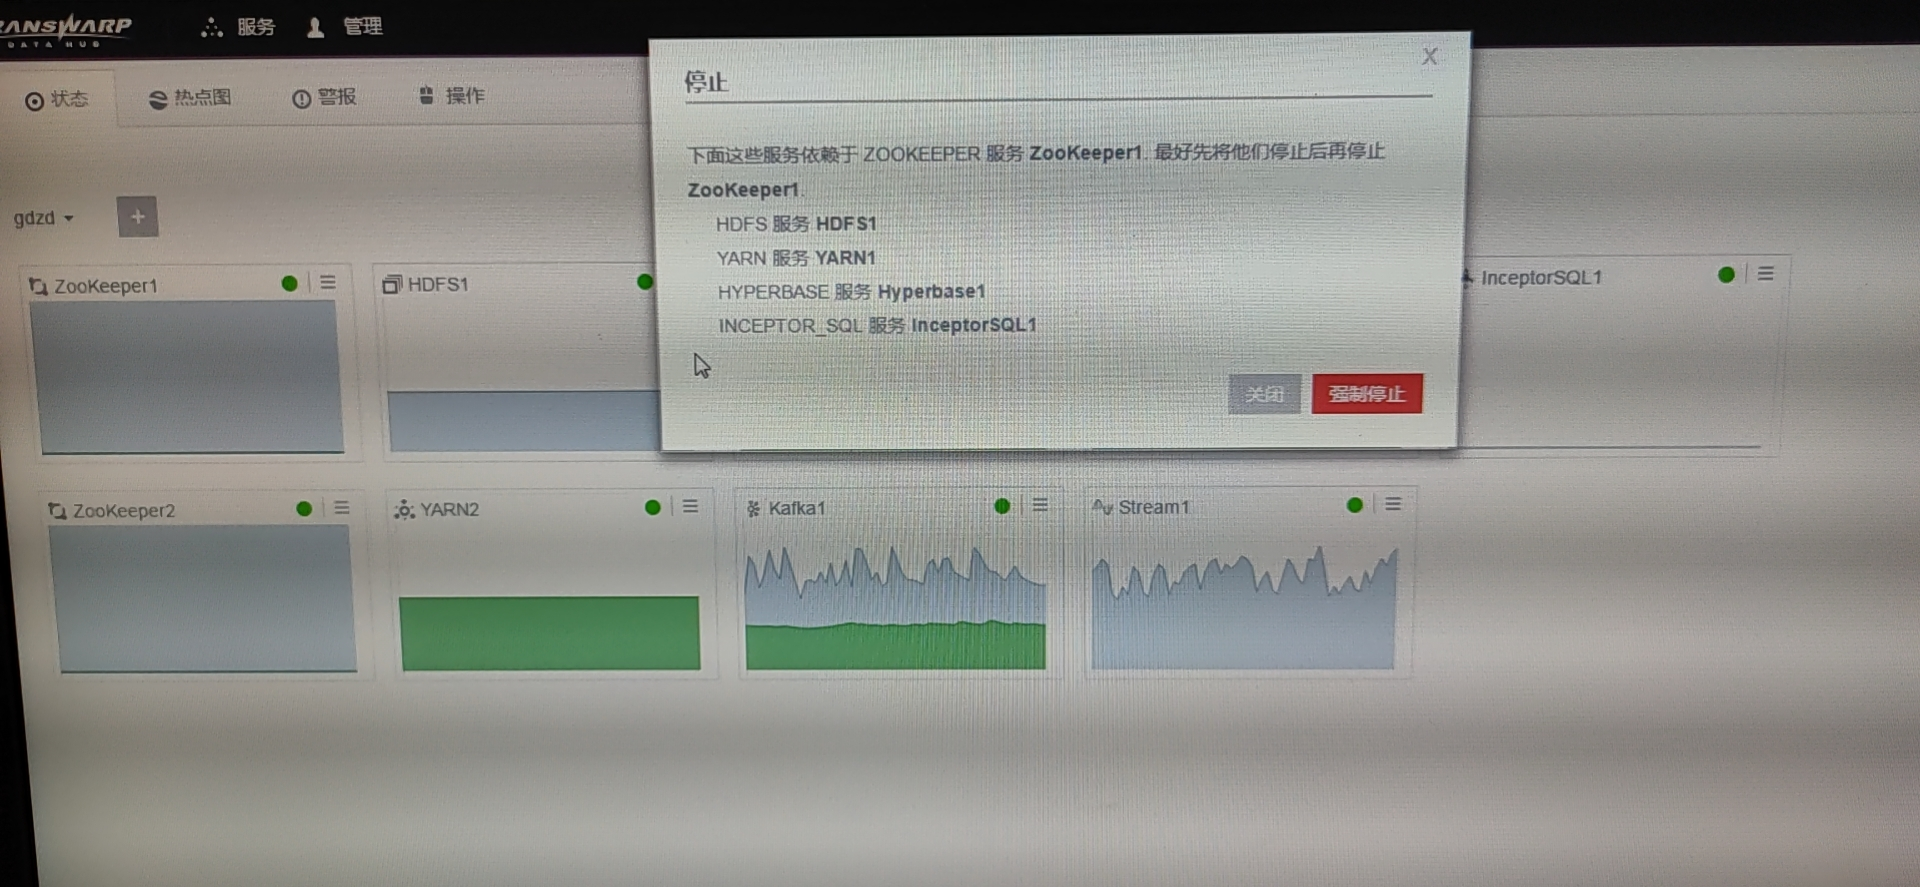
Task: Click the YARN2 green chart thumbnail
Action: coord(549,633)
